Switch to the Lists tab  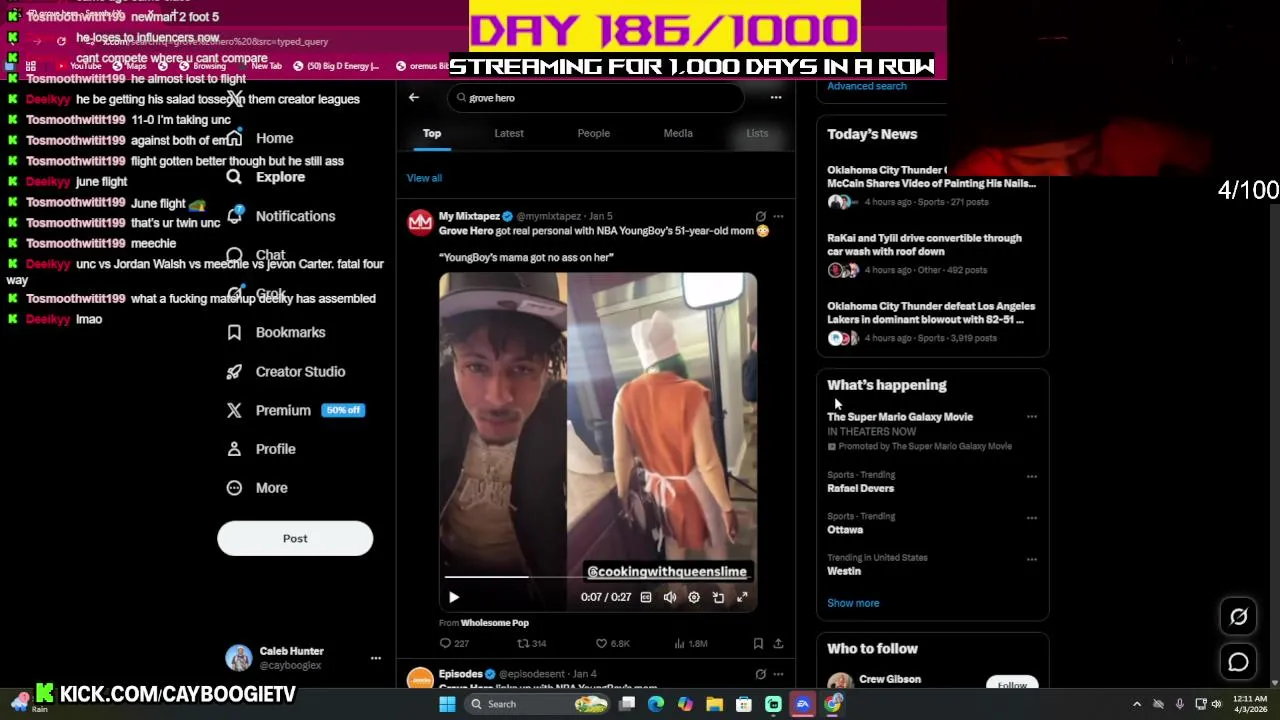click(x=757, y=133)
